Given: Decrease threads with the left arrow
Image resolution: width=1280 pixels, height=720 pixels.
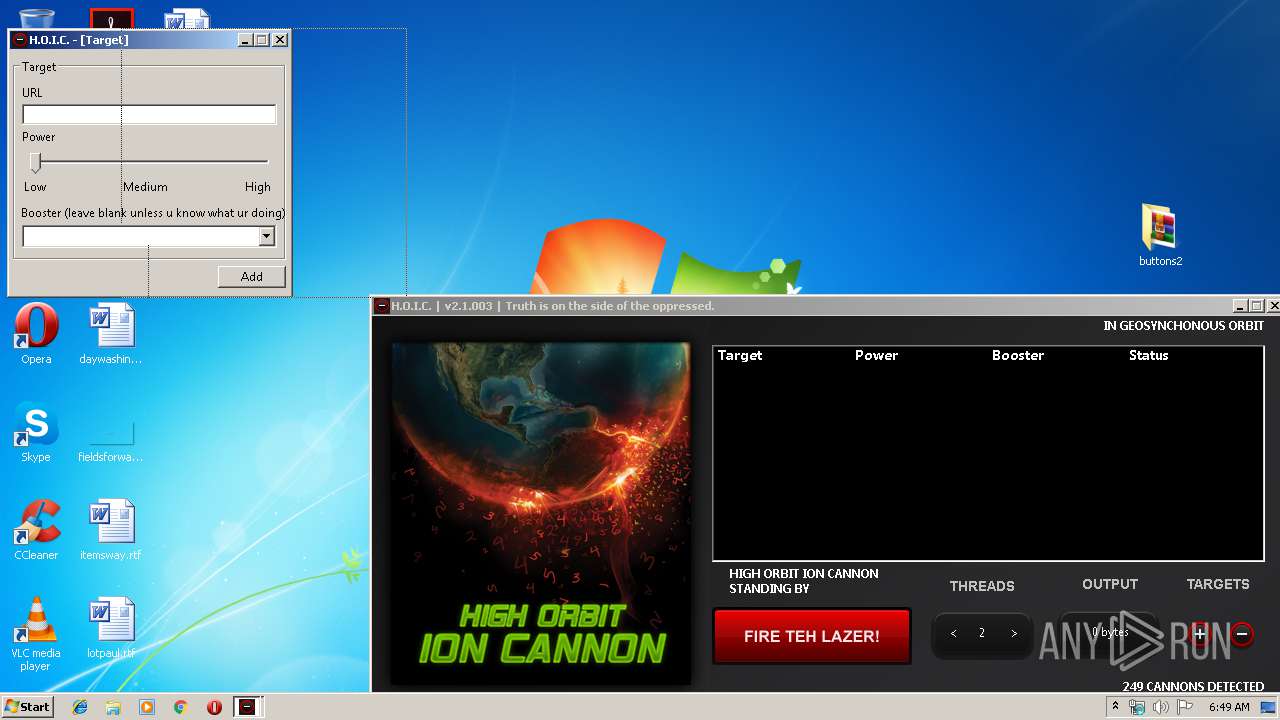Looking at the screenshot, I should (953, 633).
